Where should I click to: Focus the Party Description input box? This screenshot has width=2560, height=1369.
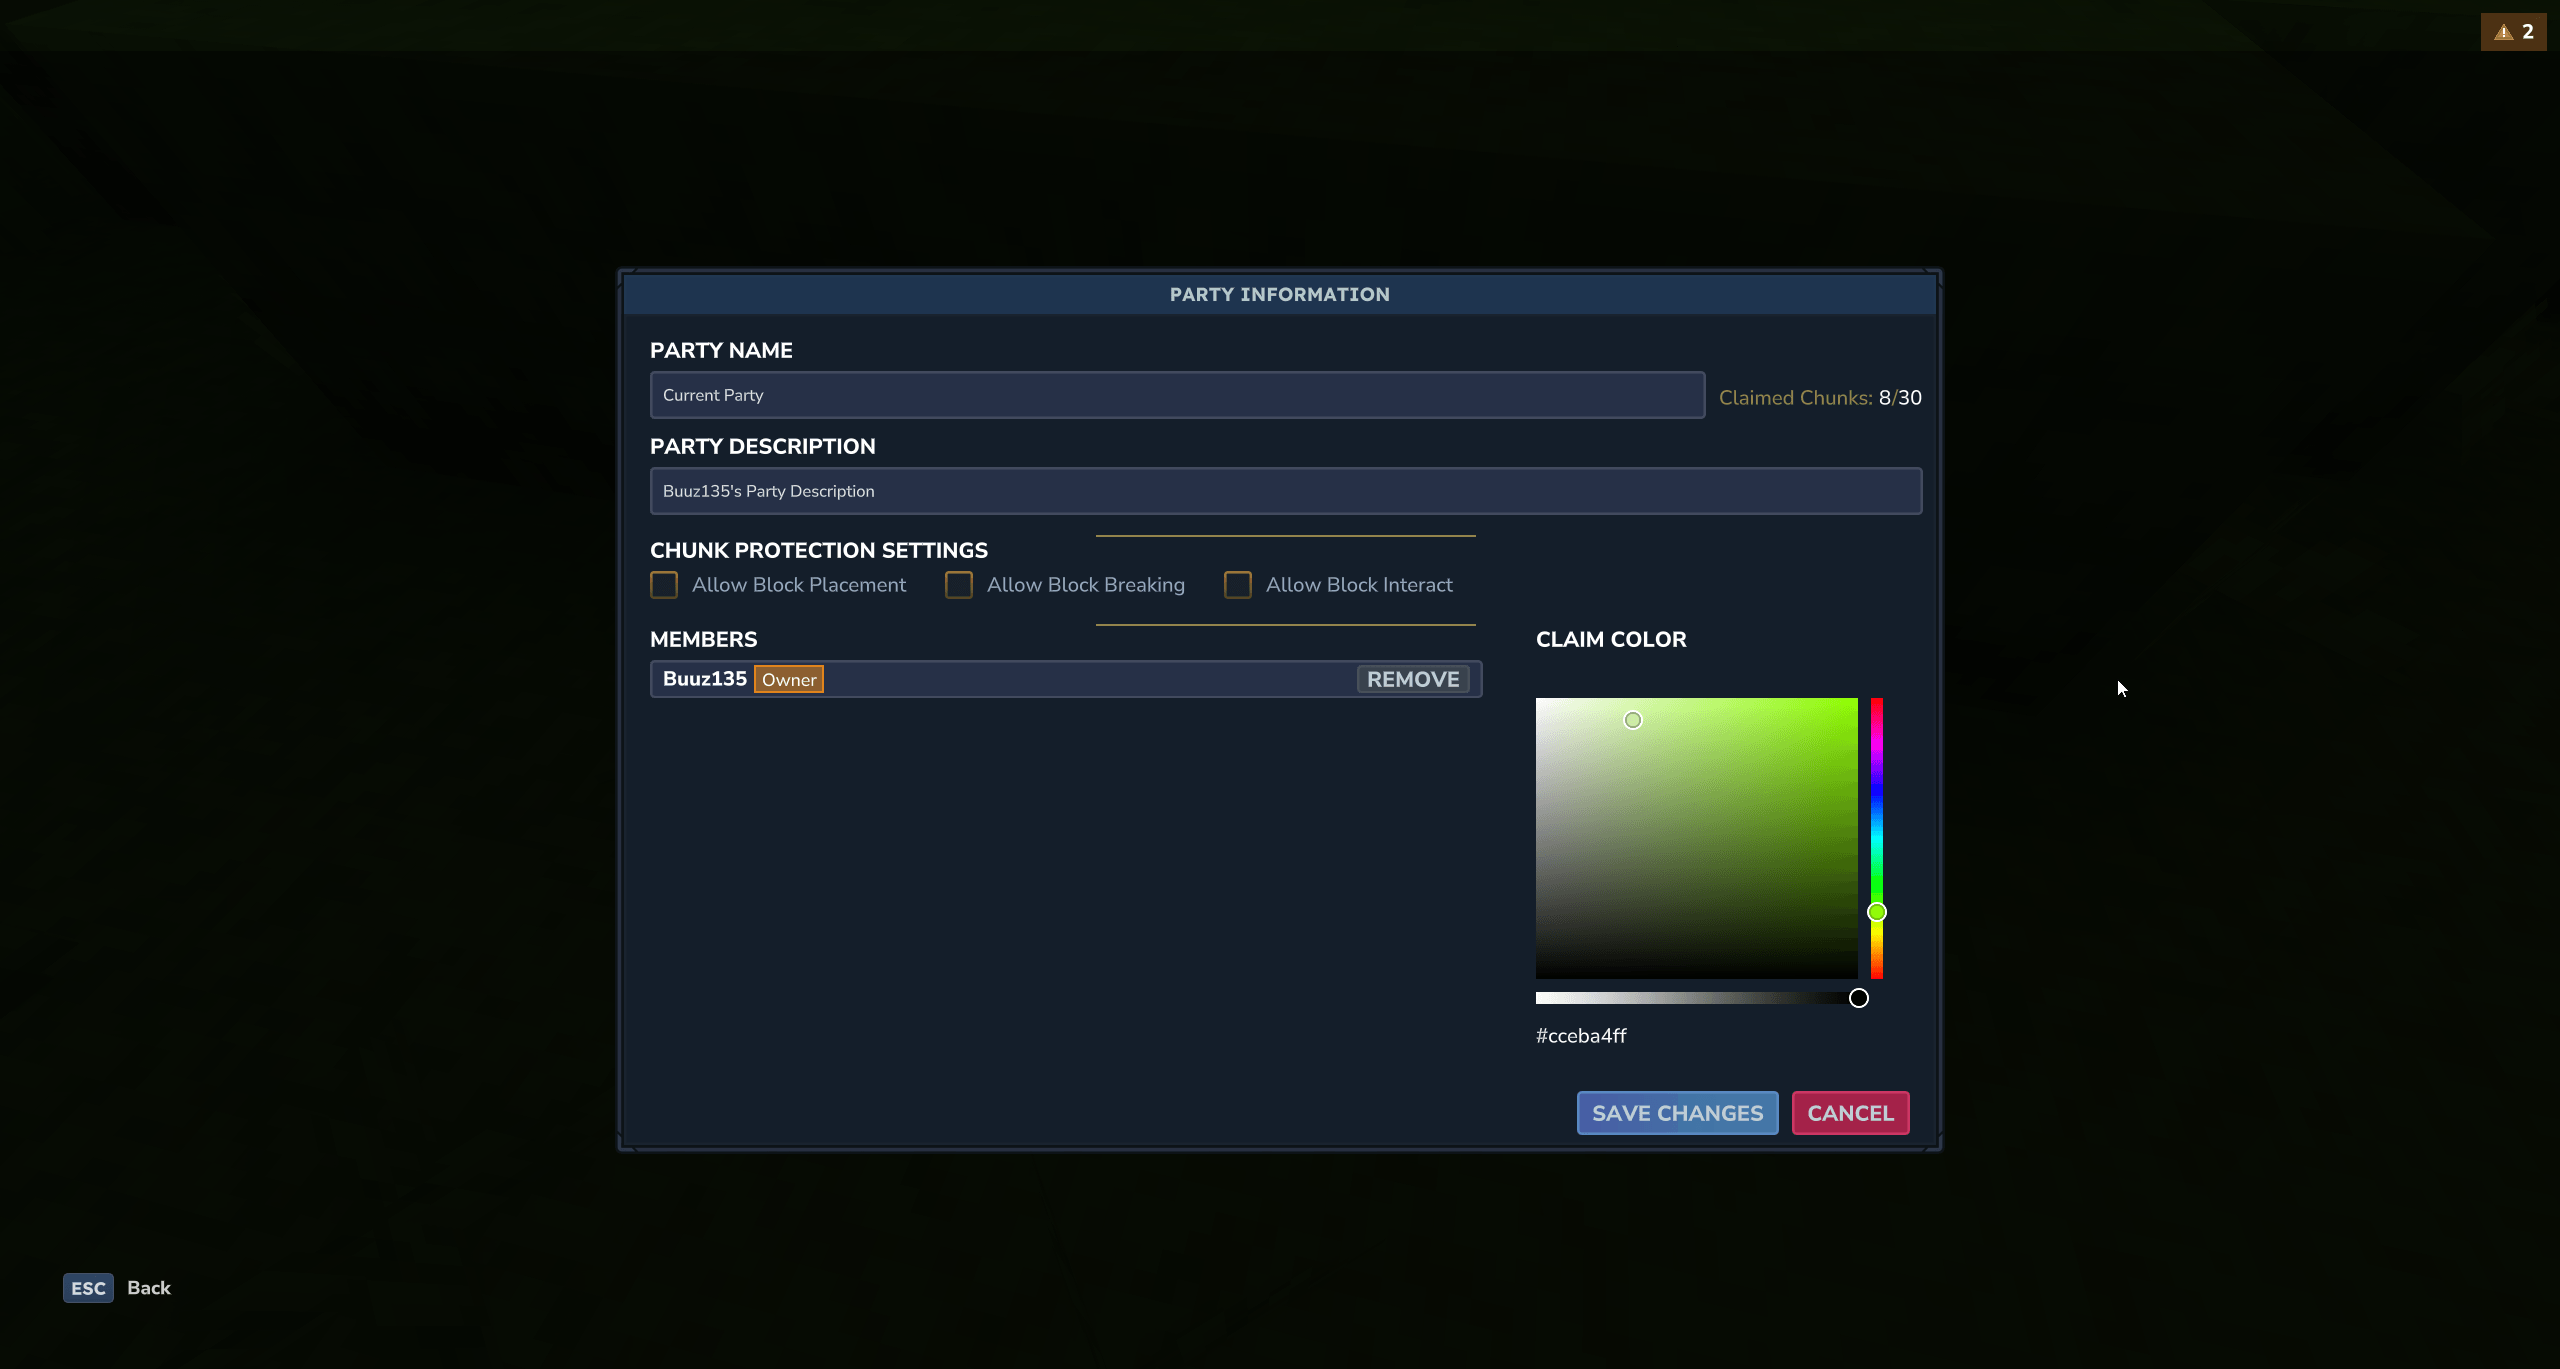coord(1285,491)
